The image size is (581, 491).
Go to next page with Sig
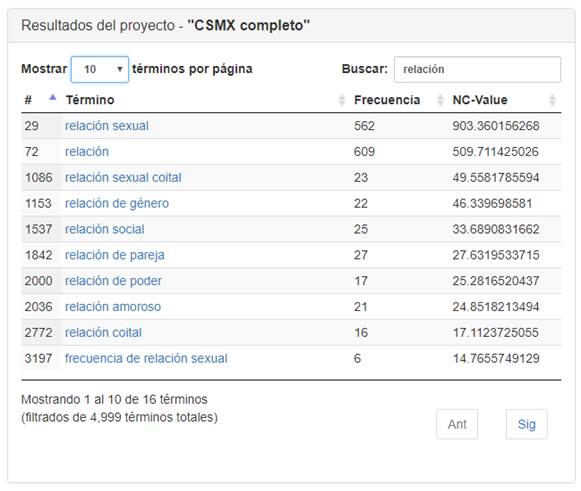[527, 424]
